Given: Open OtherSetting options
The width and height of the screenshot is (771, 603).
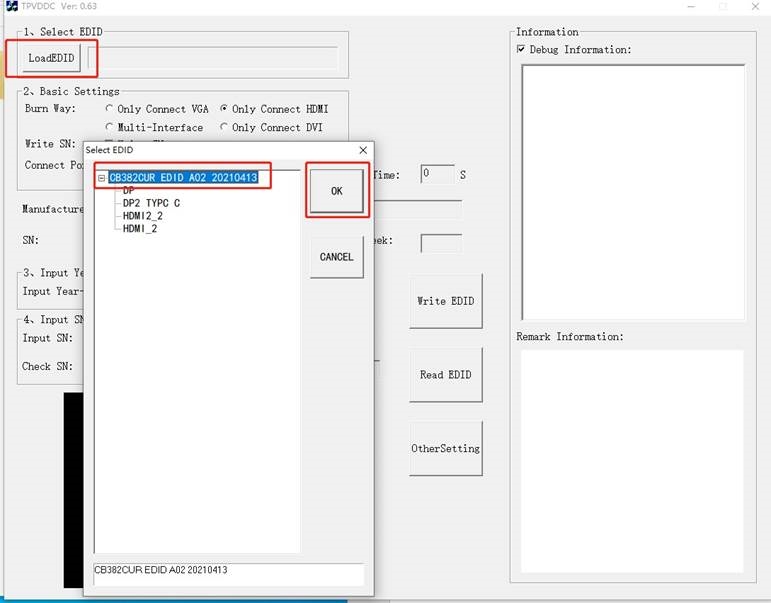Looking at the screenshot, I should click(445, 449).
